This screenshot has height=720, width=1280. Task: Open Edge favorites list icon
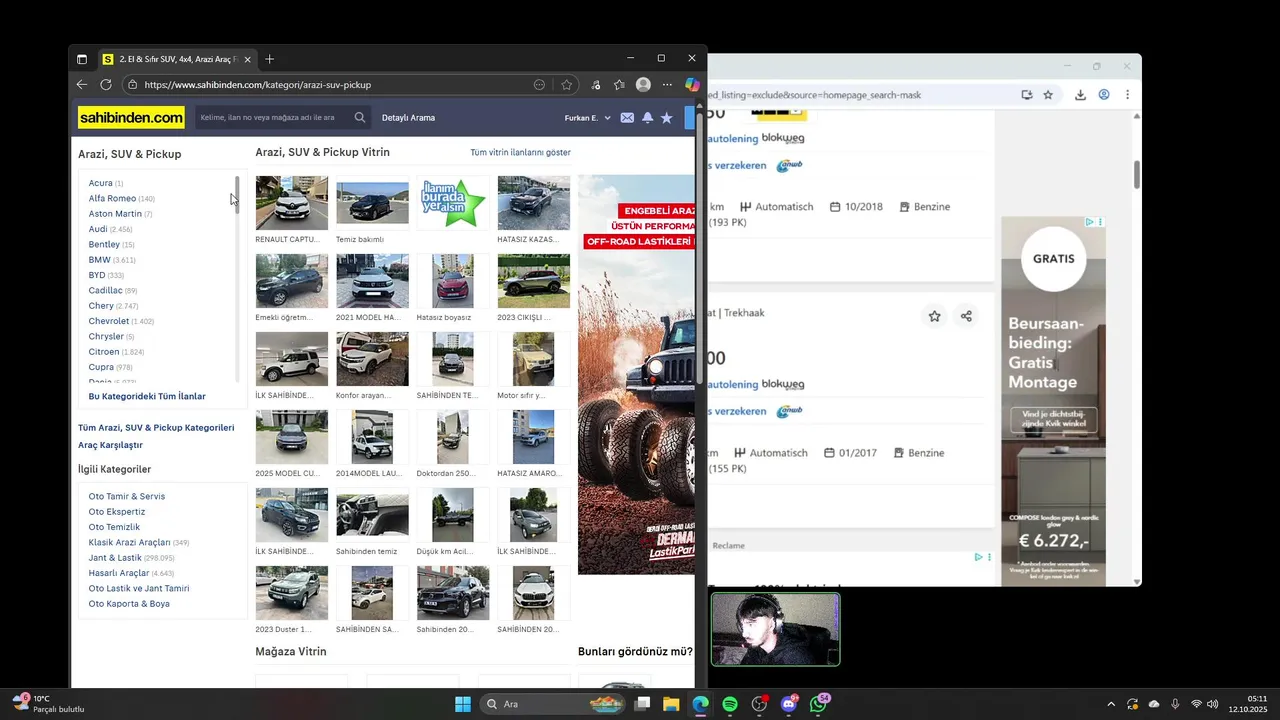[619, 85]
